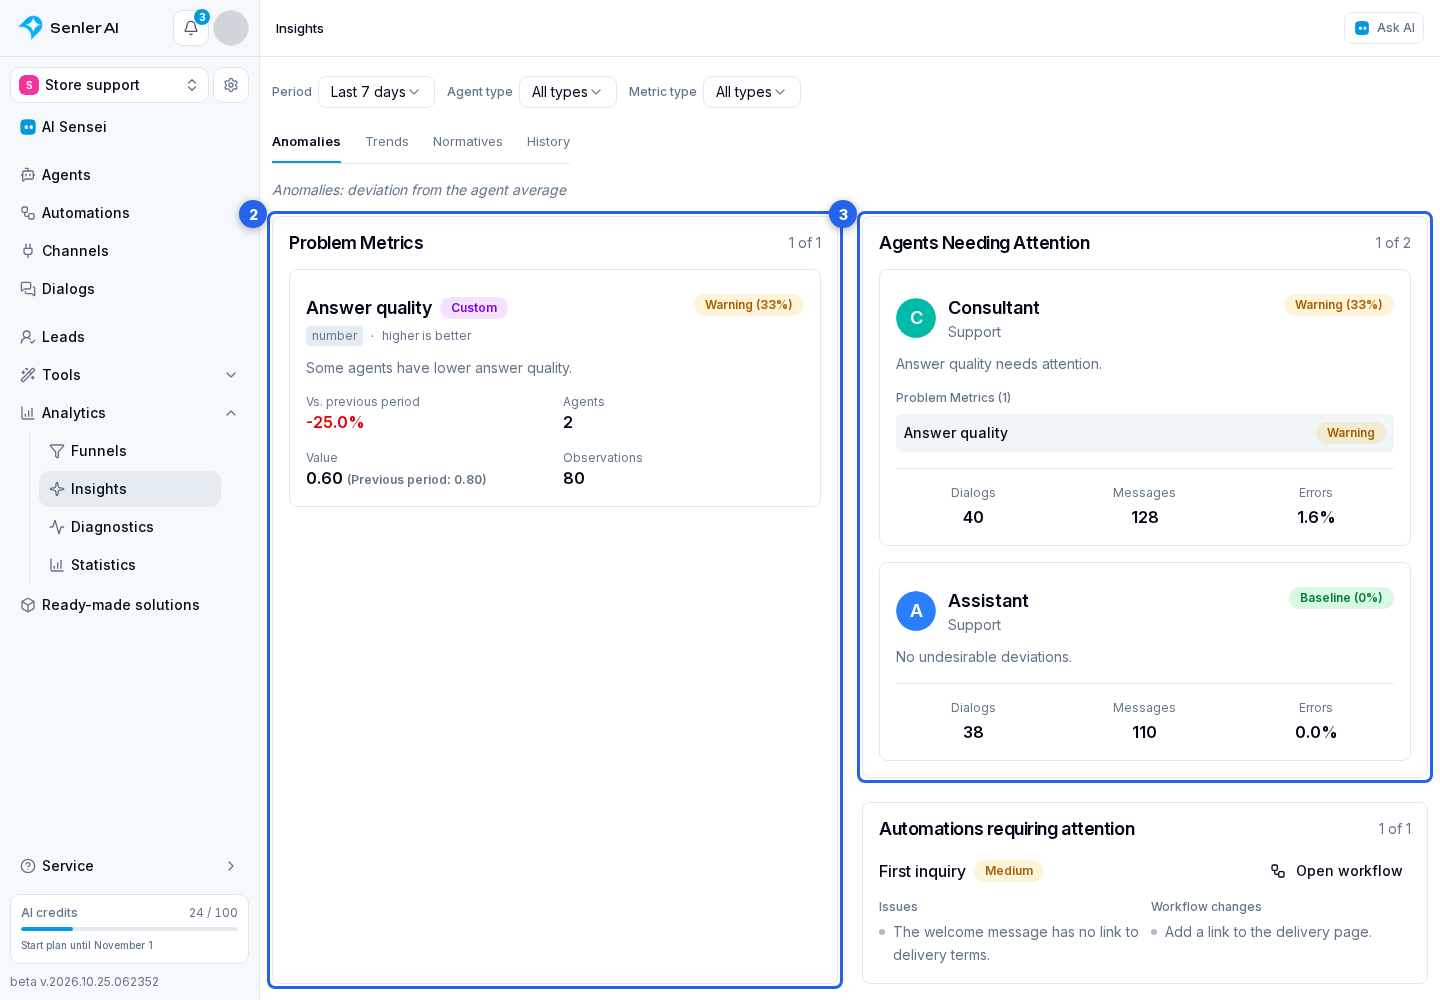
Task: Switch to the History tab
Action: point(548,142)
